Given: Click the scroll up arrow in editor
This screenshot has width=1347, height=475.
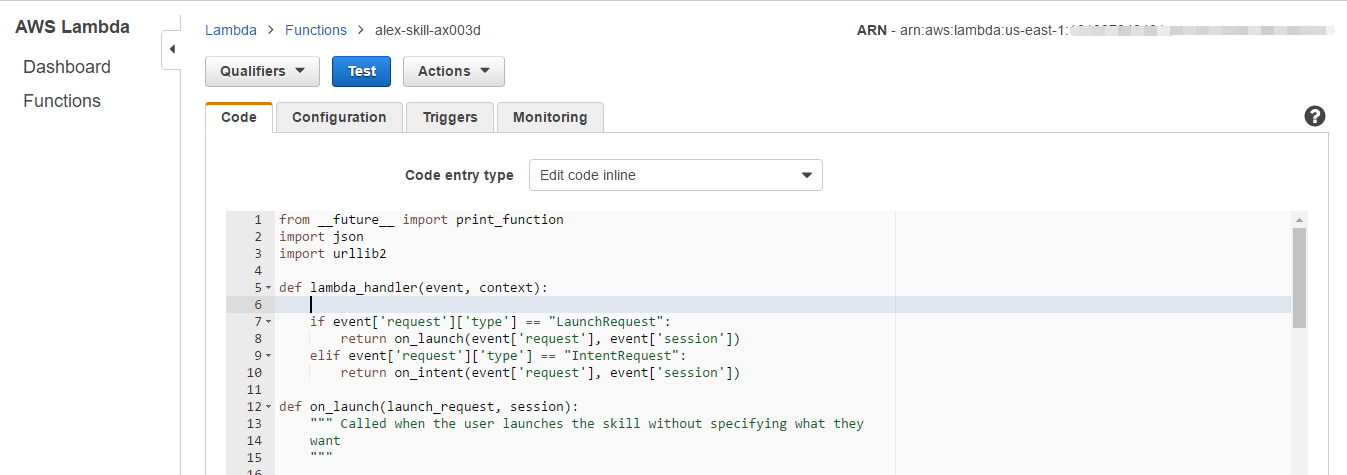Looking at the screenshot, I should [1299, 219].
